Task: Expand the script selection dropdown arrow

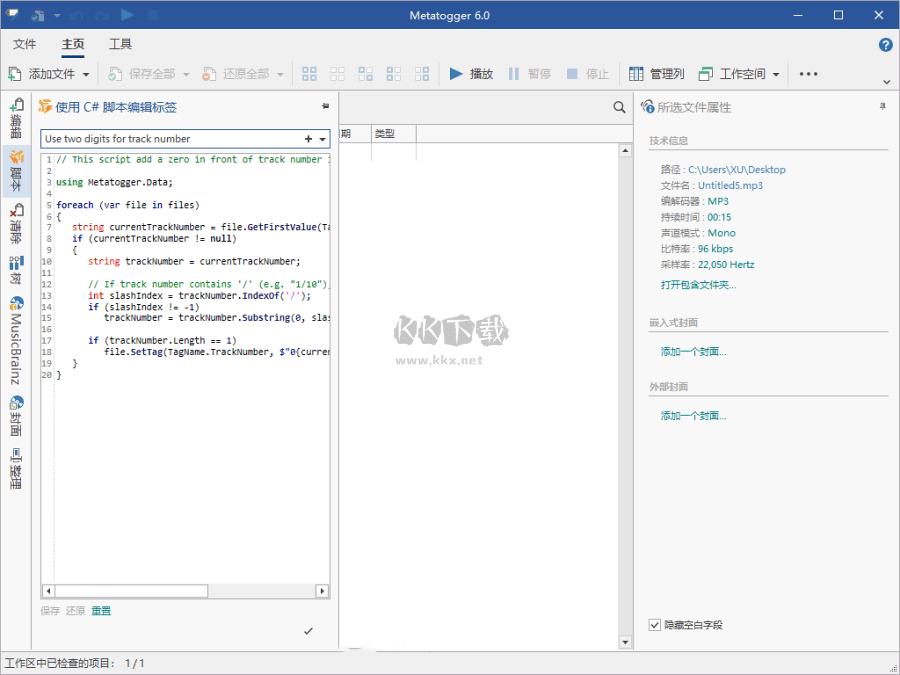Action: (322, 139)
